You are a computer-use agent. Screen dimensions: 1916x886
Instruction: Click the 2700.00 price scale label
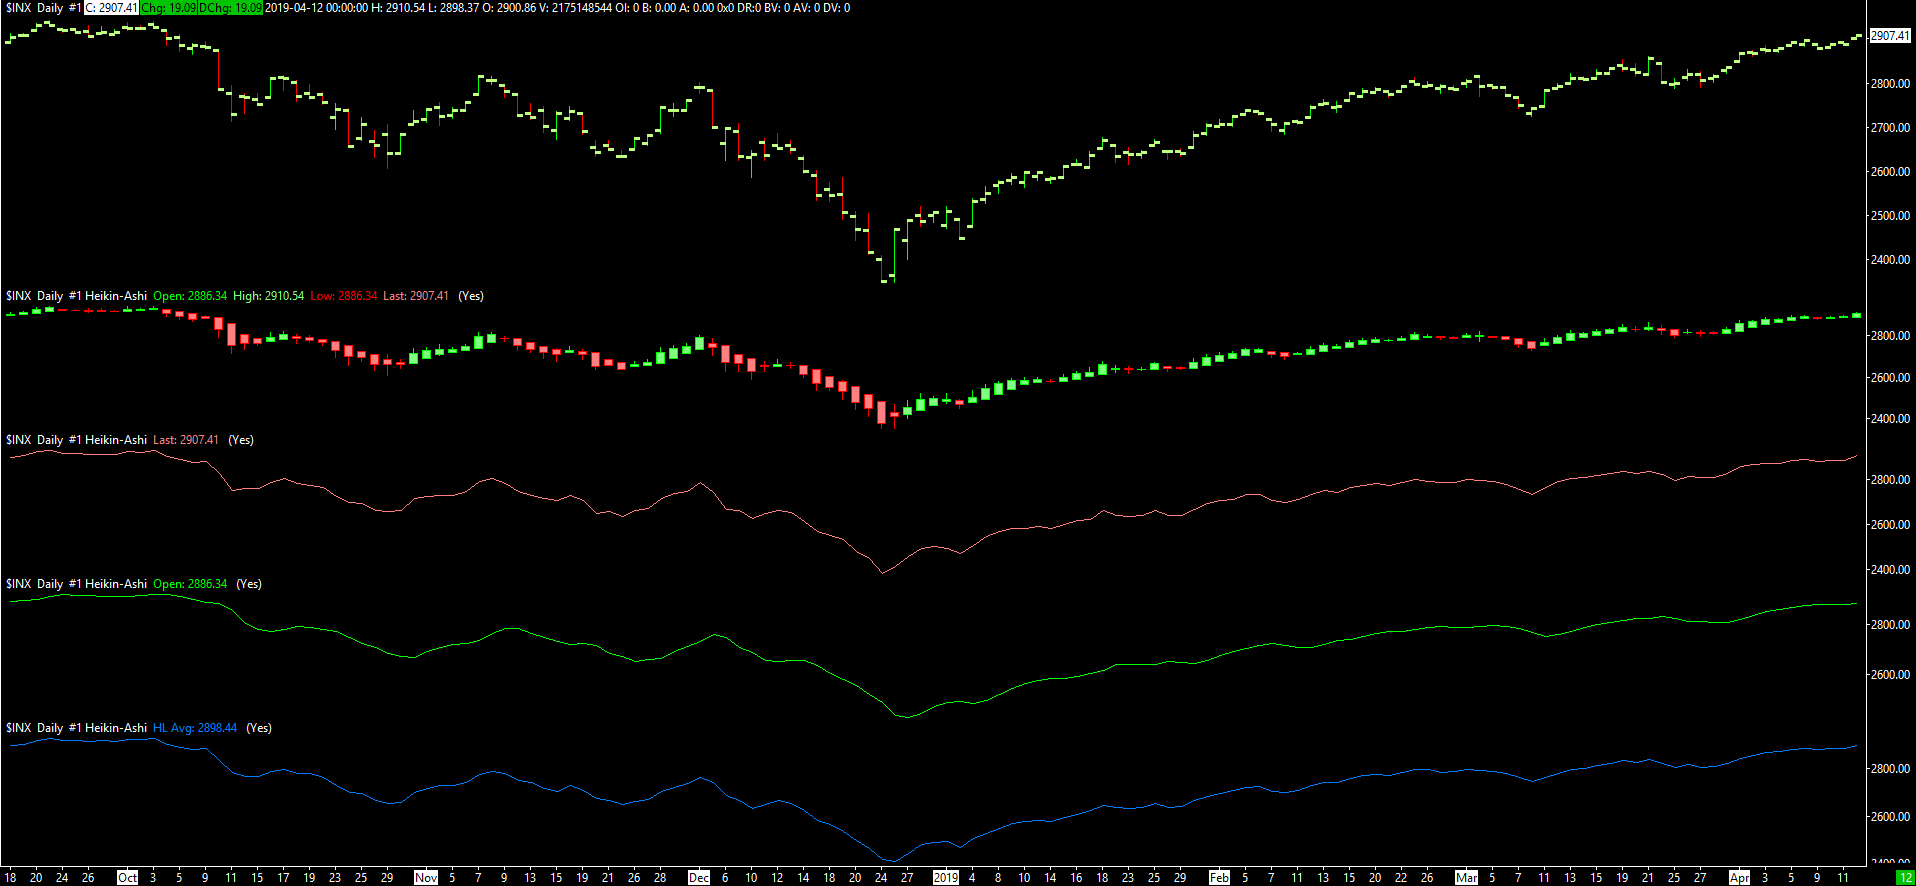[x=1890, y=128]
